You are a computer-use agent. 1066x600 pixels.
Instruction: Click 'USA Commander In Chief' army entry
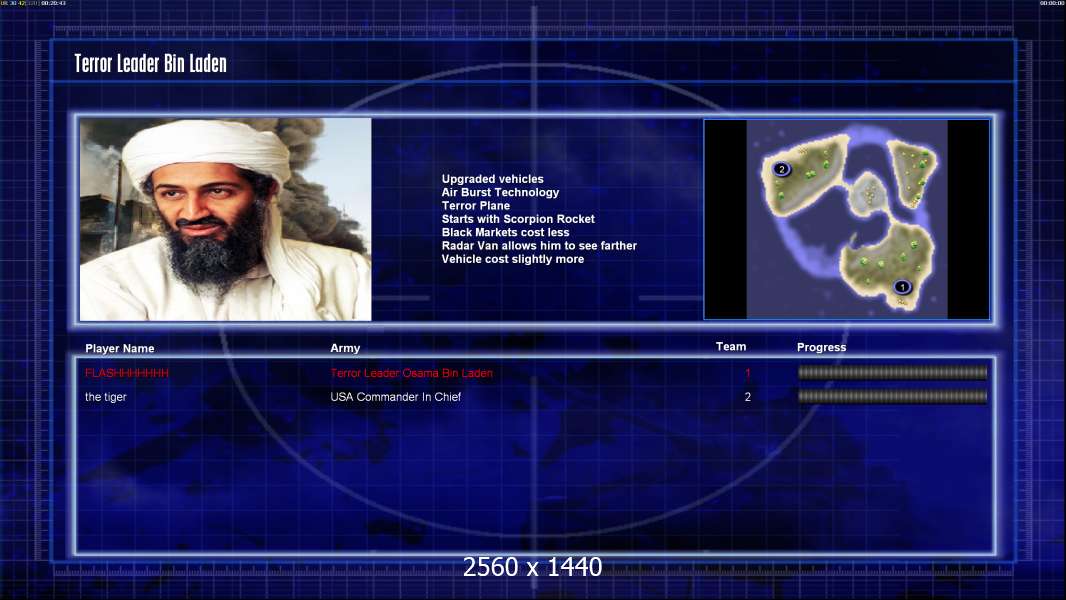pos(396,397)
